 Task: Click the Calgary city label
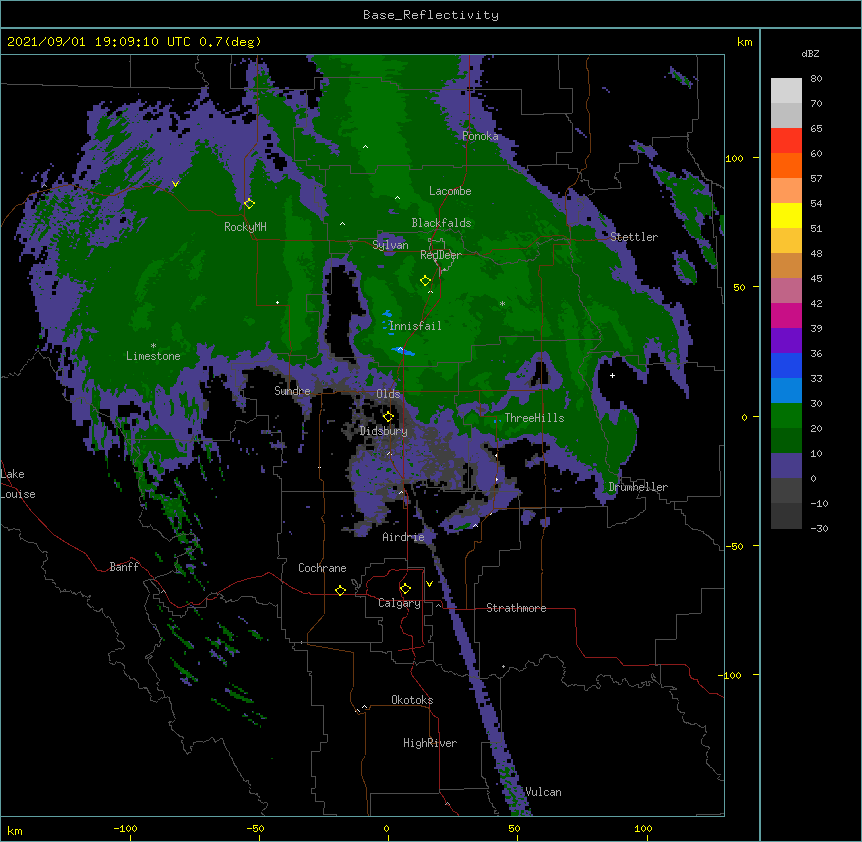point(399,603)
